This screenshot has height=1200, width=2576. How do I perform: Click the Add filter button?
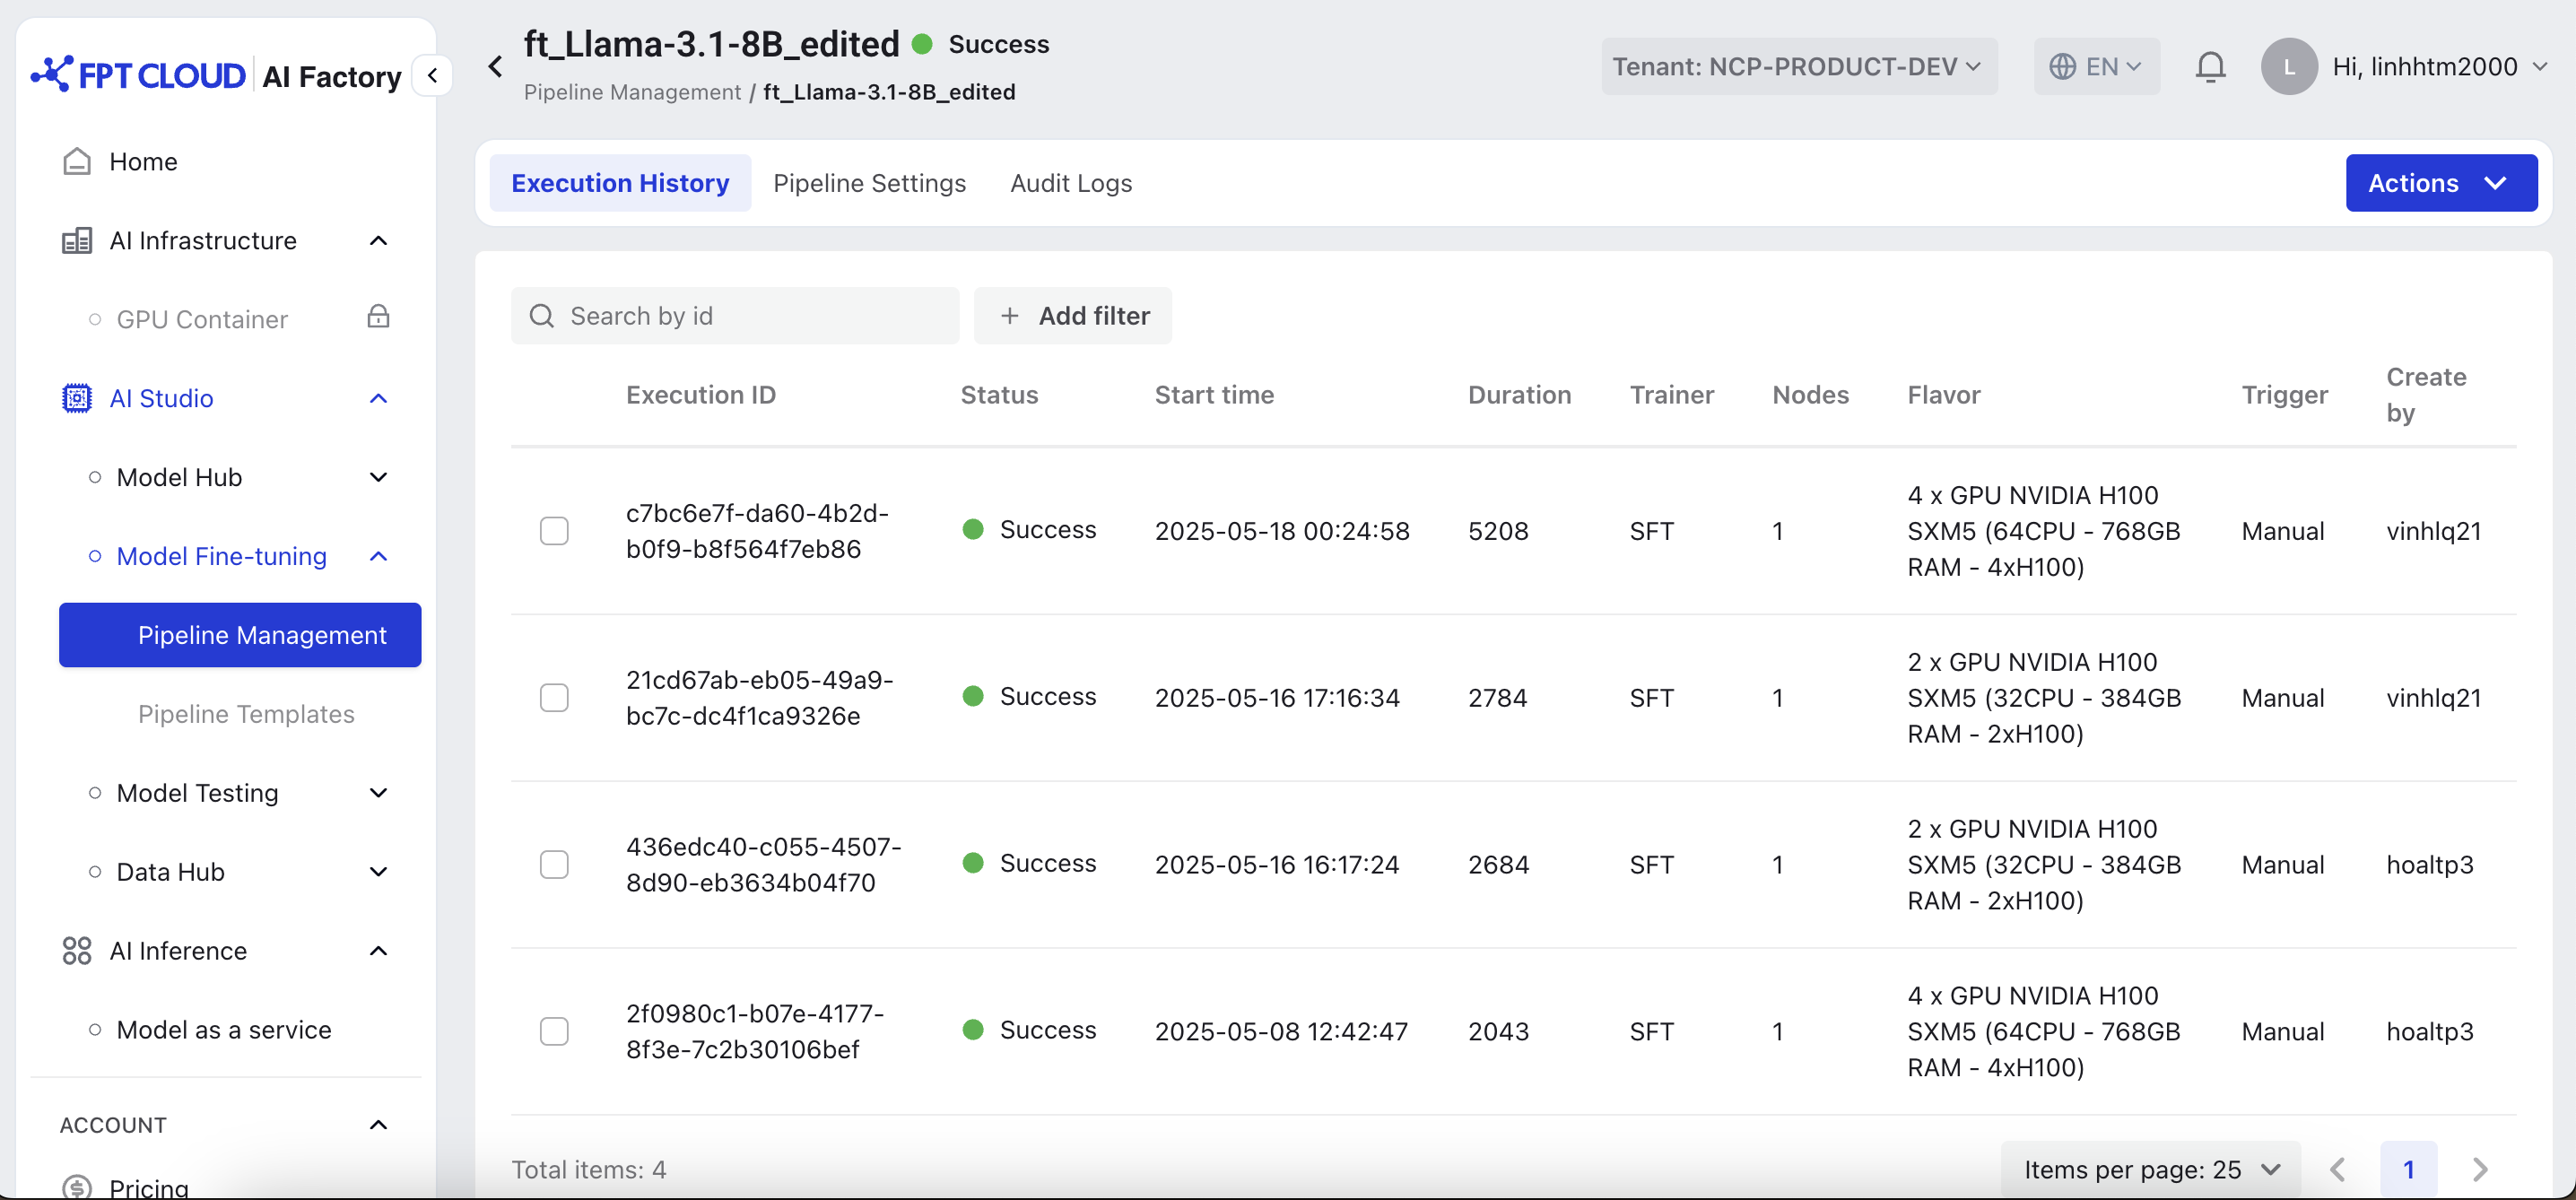tap(1073, 316)
